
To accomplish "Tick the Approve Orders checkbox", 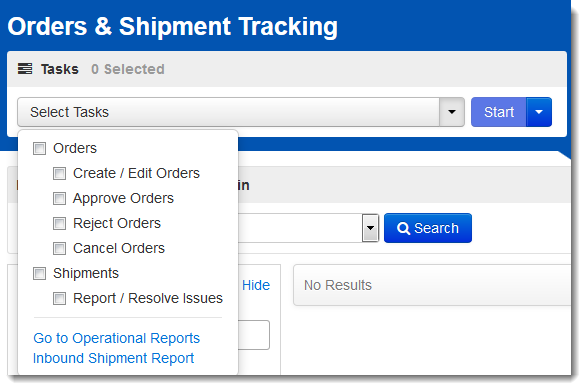I will pos(59,198).
